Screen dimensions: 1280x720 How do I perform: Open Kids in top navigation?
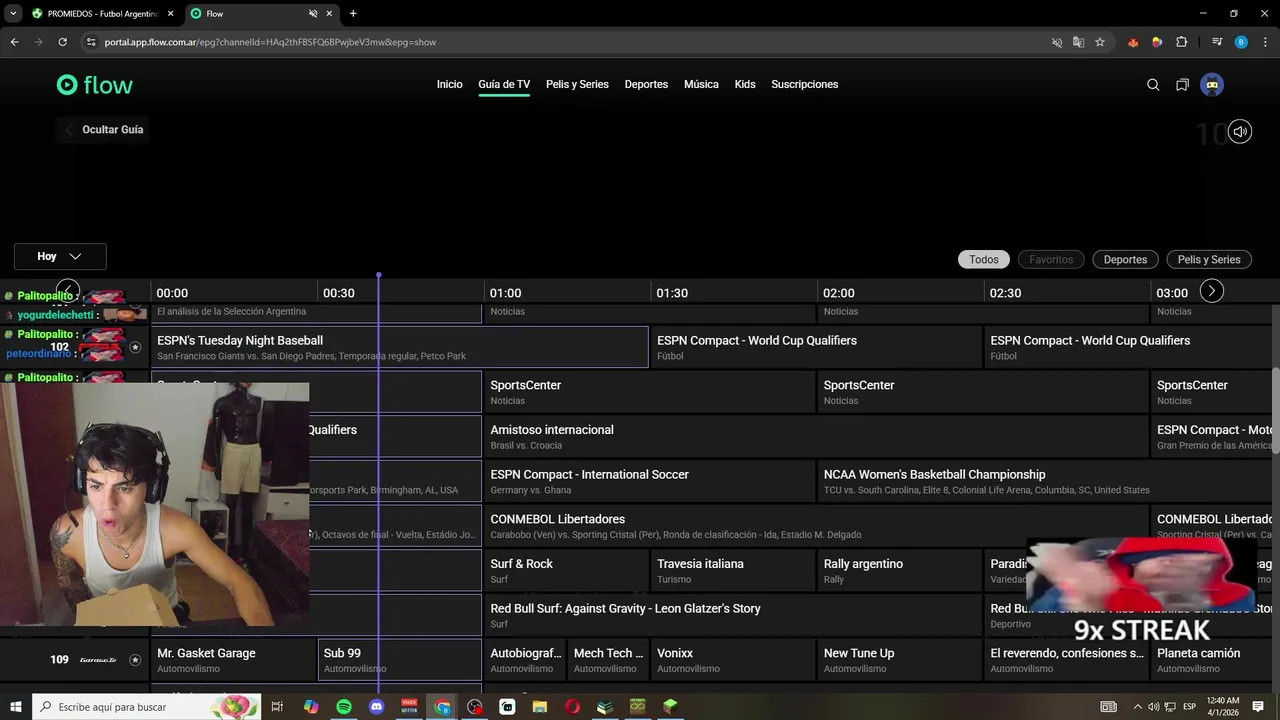click(x=745, y=85)
